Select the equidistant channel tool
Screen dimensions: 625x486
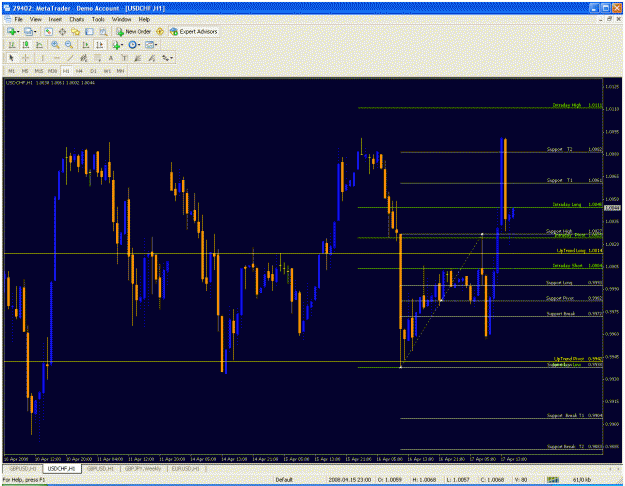(83, 58)
